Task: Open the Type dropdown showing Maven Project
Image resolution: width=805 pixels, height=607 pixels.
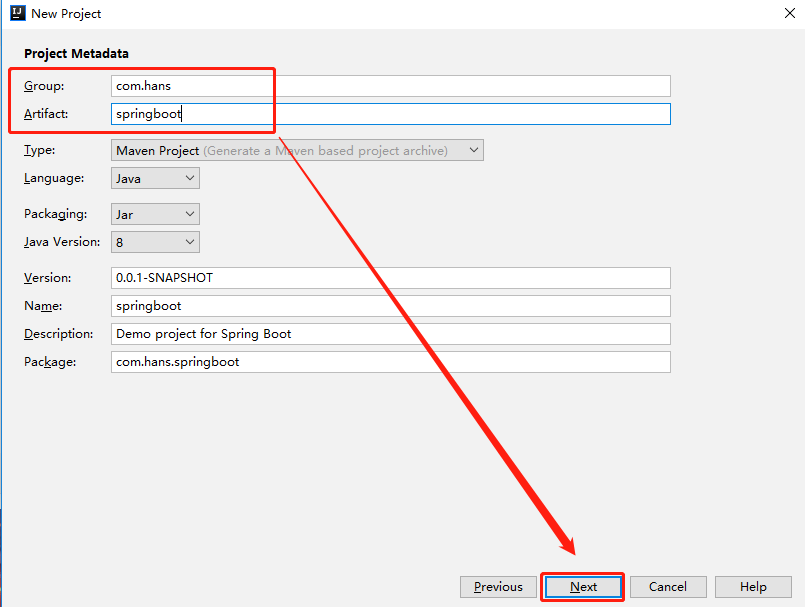Action: pyautogui.click(x=299, y=150)
